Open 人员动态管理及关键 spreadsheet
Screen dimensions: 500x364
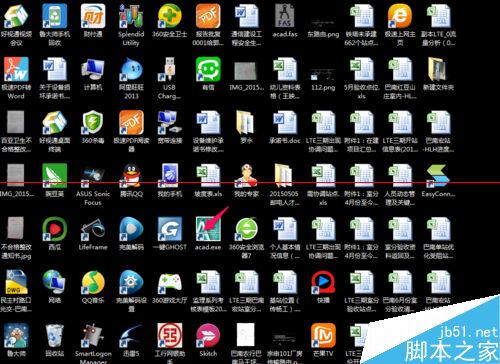(400, 175)
